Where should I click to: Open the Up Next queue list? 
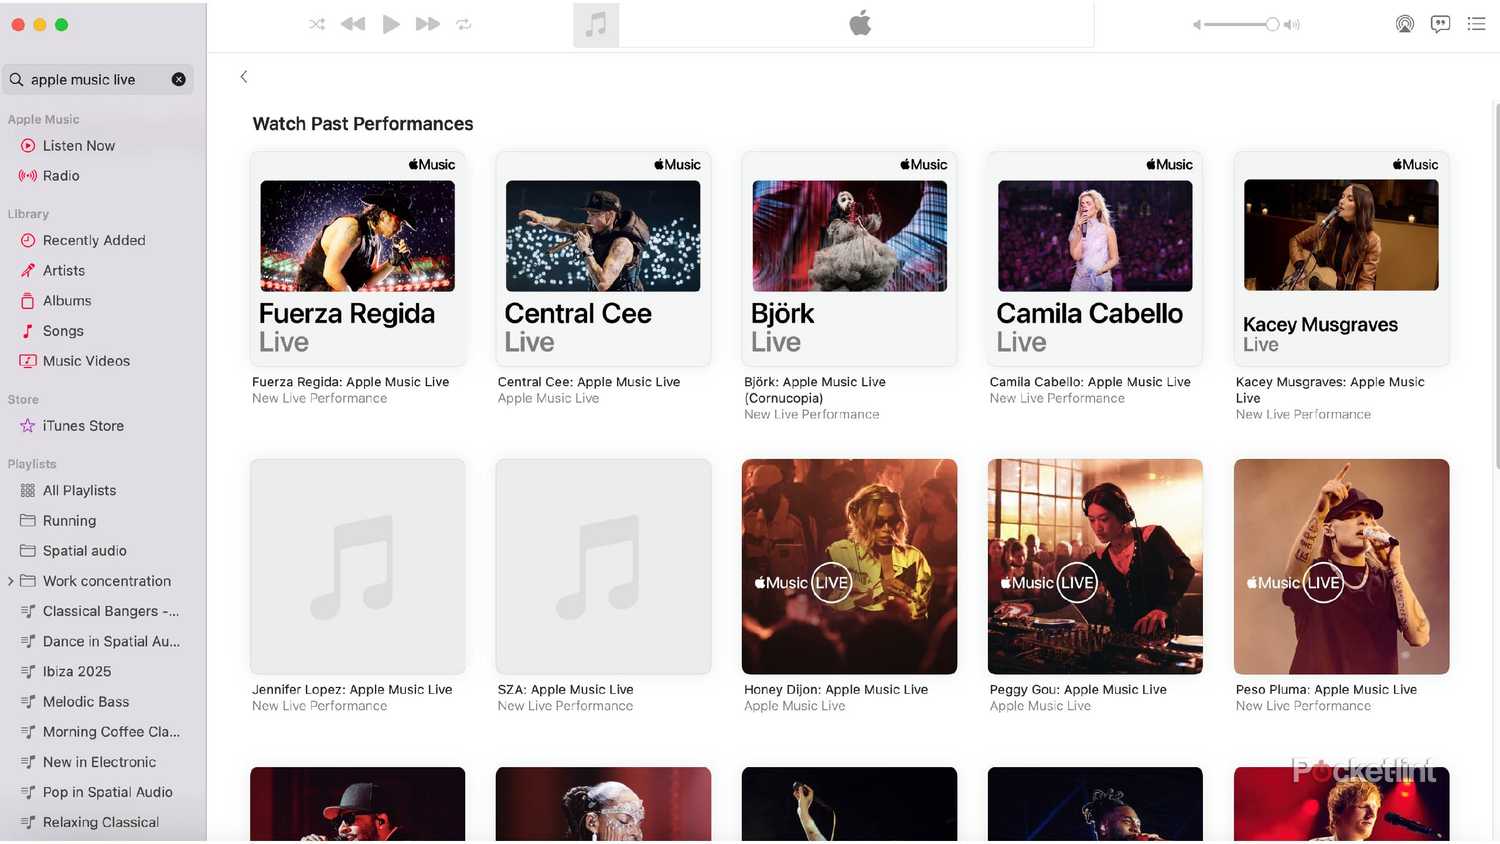1476,24
